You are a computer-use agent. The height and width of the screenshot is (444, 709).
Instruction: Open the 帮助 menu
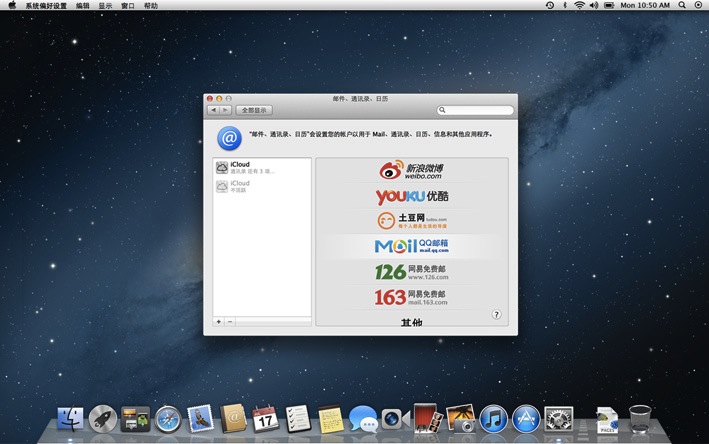(x=151, y=5)
